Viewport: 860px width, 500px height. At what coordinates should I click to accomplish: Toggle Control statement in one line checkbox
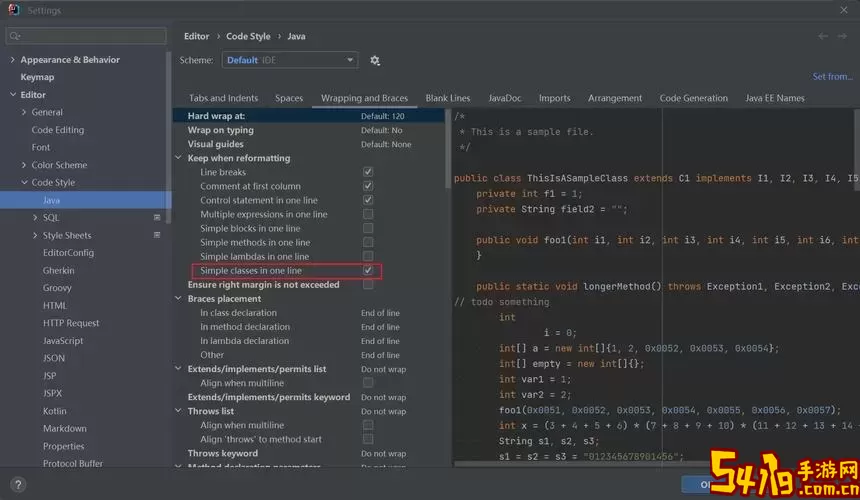[x=368, y=200]
